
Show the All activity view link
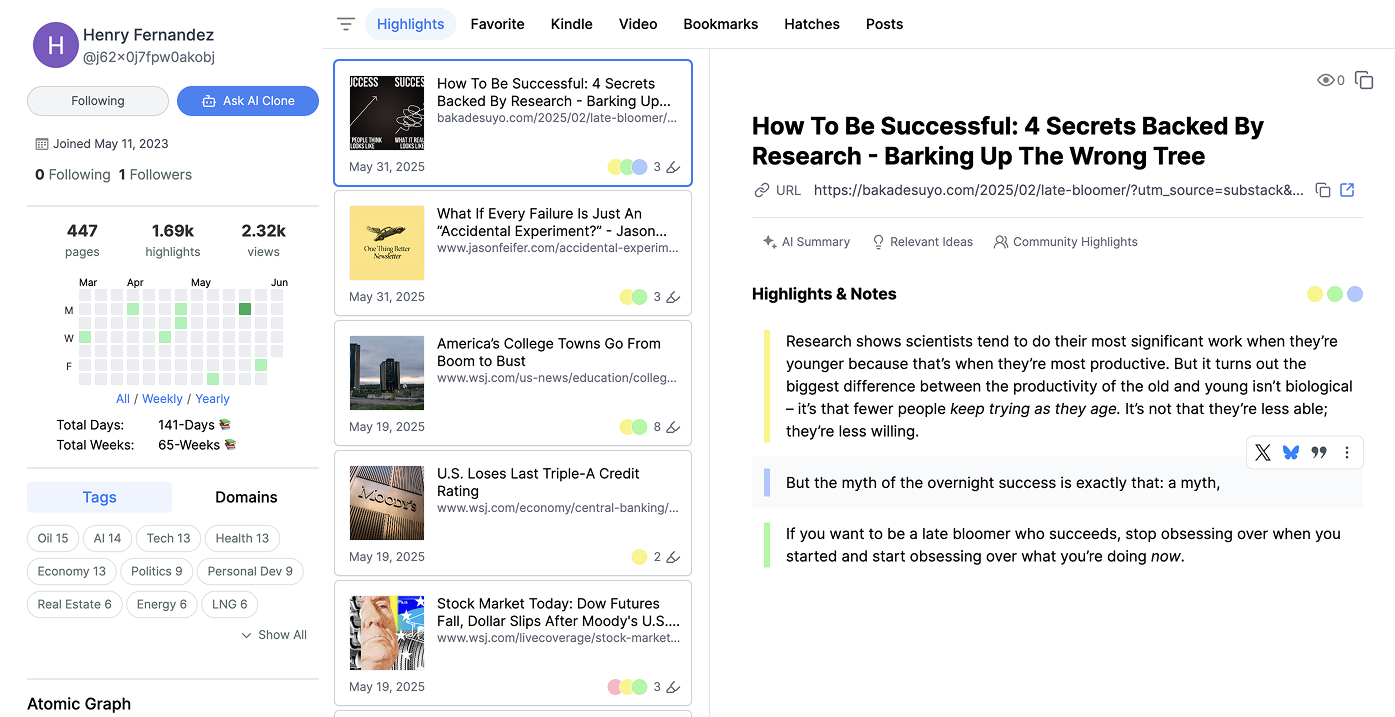pos(123,399)
